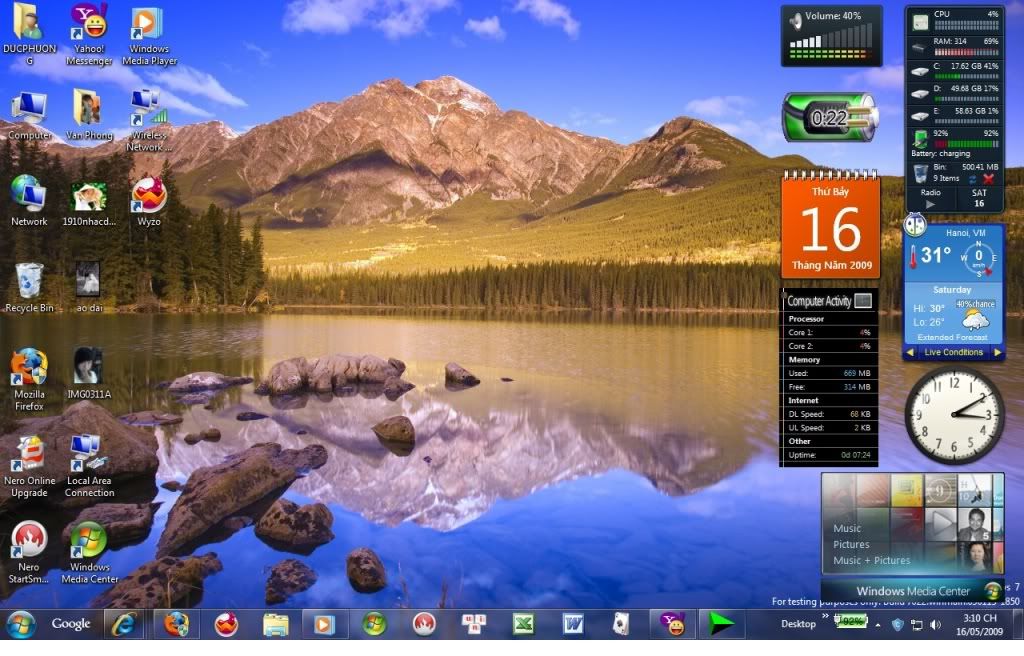Refresh the Bin in the system gadget

[972, 179]
